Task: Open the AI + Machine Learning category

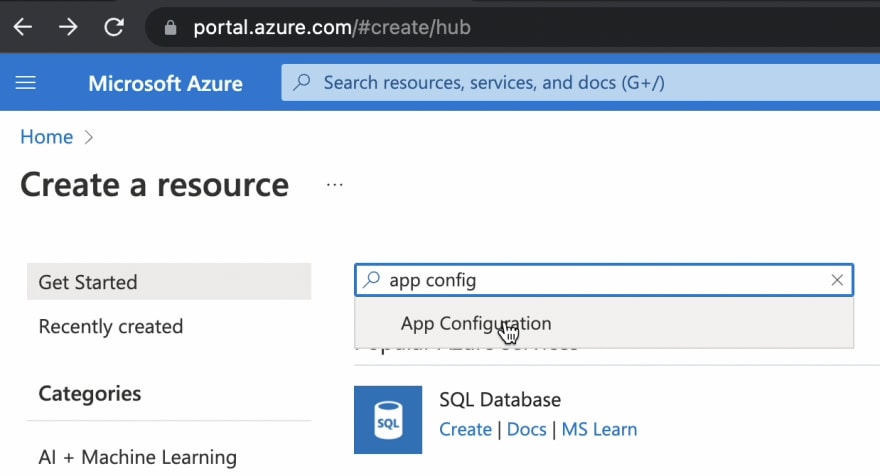Action: click(x=138, y=457)
